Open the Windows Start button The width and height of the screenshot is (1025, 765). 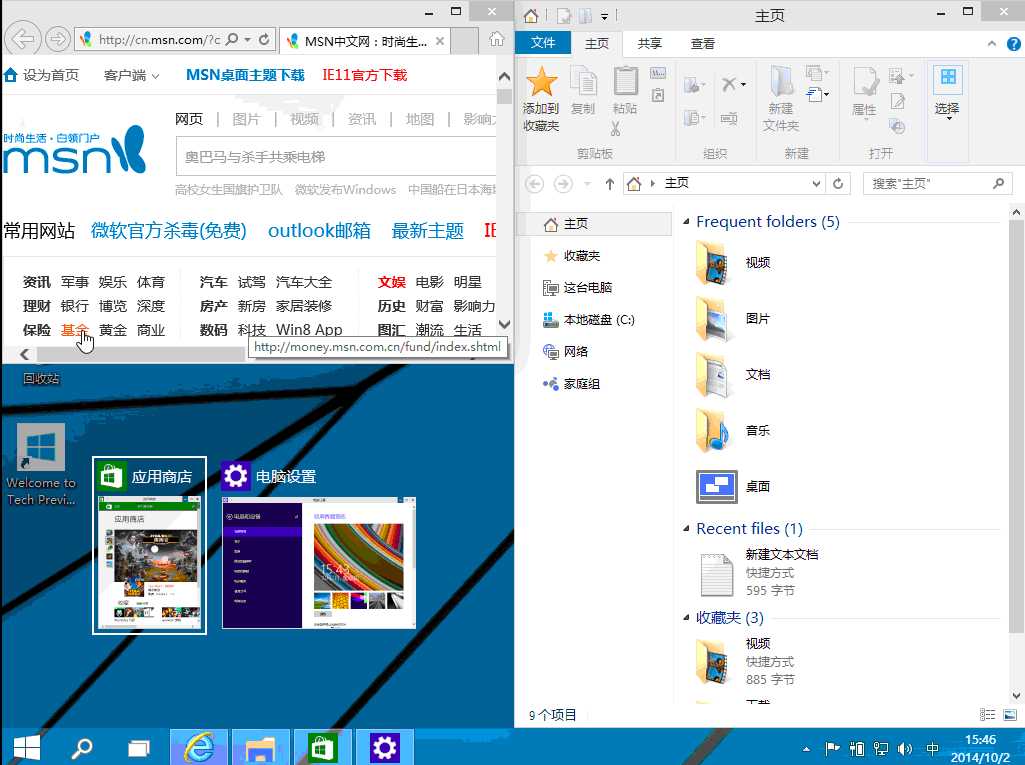tap(27, 747)
